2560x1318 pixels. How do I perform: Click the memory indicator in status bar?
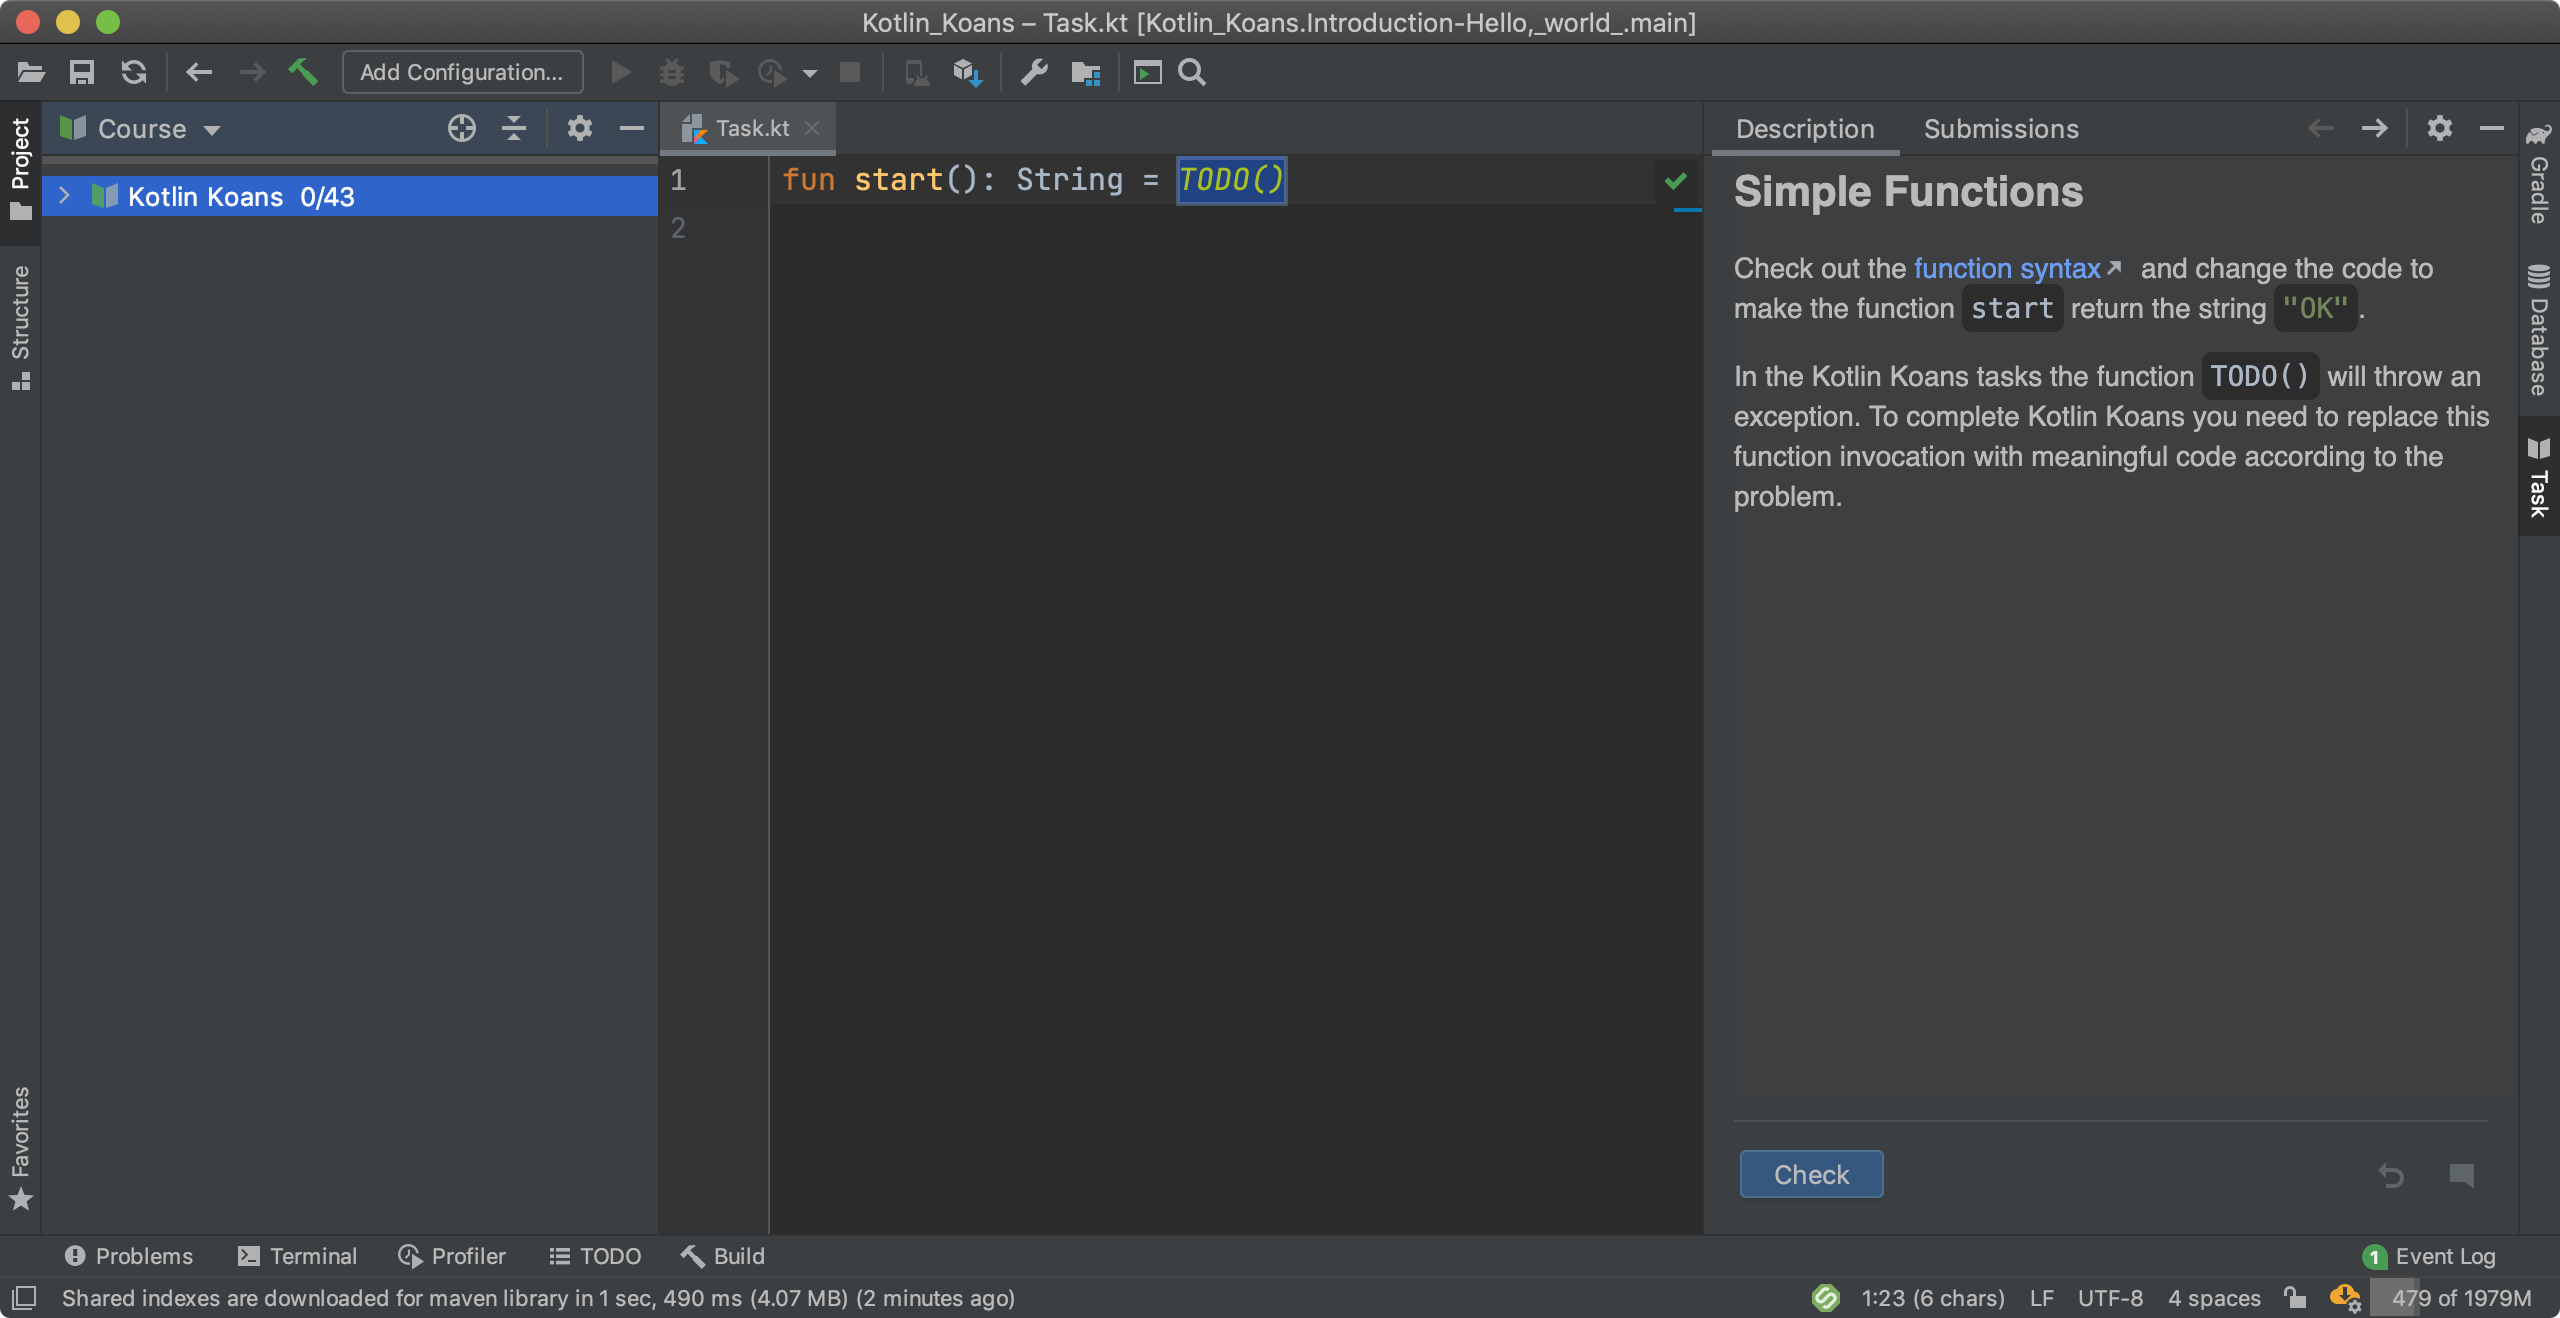pos(2460,1298)
